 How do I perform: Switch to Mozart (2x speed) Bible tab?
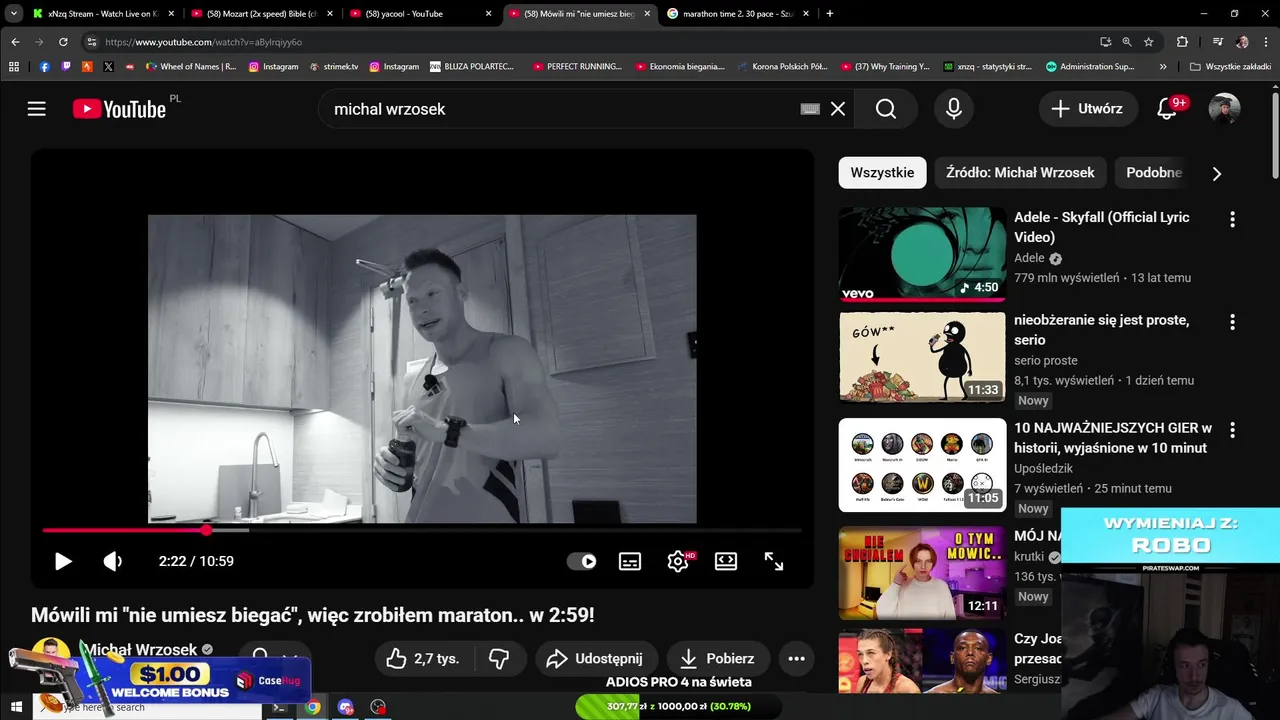coord(260,14)
